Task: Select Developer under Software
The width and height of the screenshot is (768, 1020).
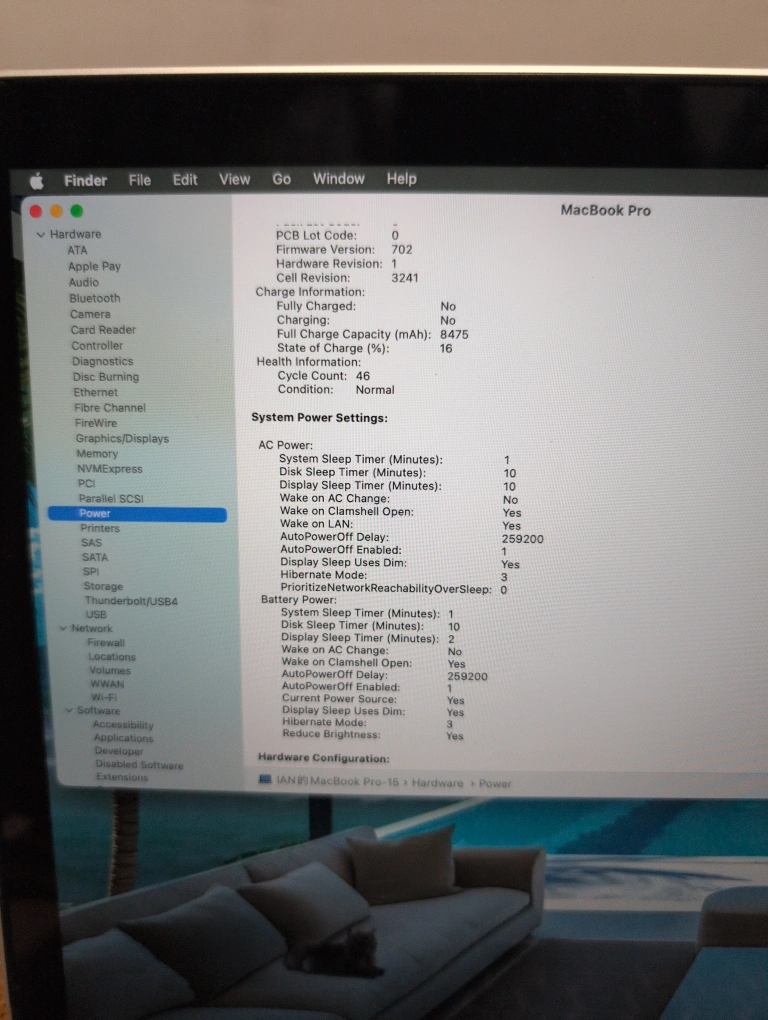Action: pyautogui.click(x=118, y=751)
